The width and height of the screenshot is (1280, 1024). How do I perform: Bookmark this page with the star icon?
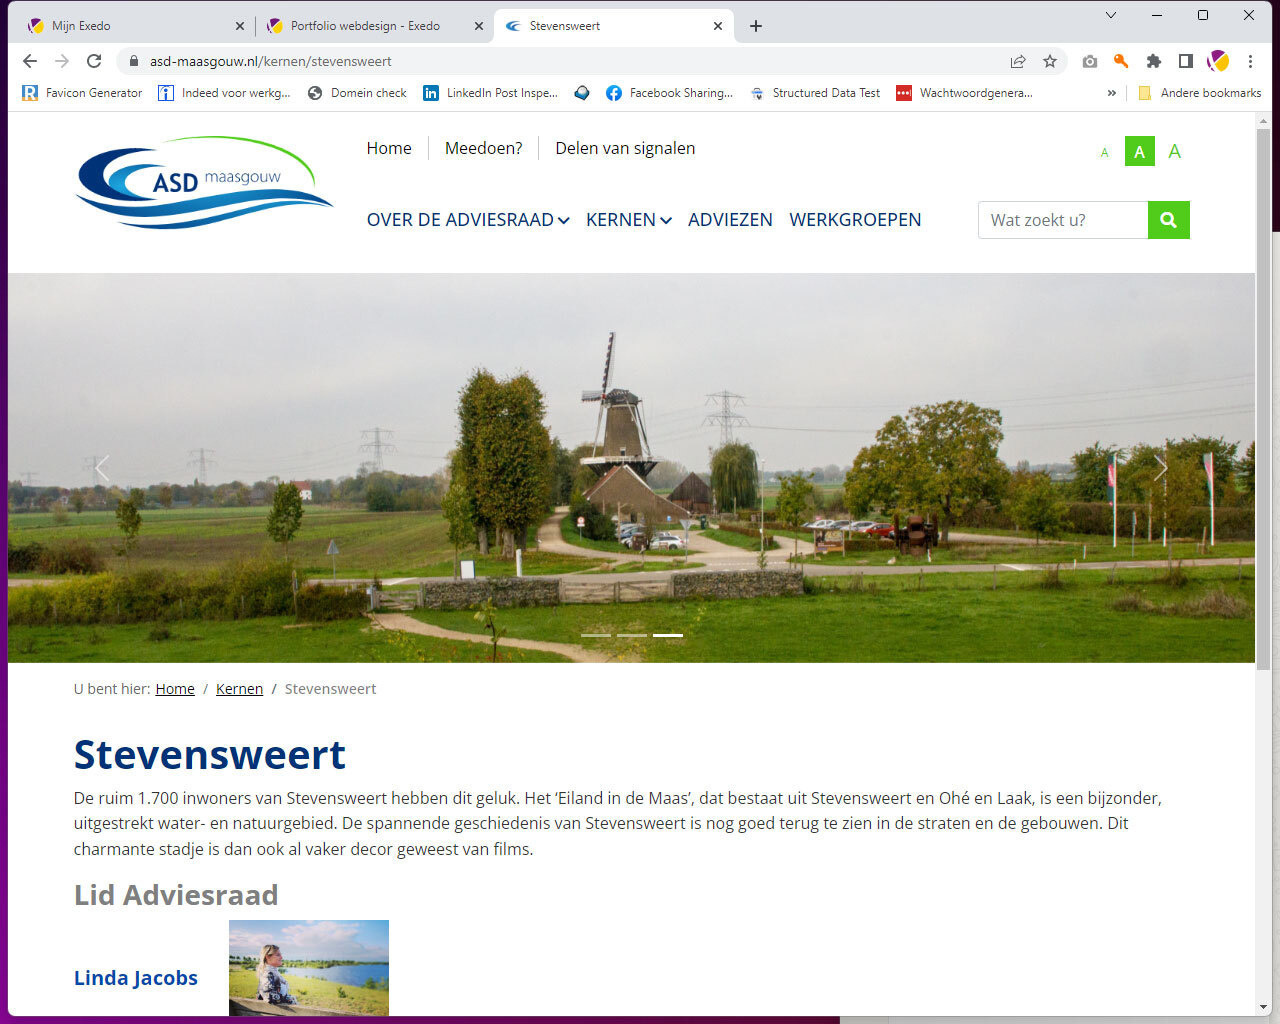(1049, 61)
